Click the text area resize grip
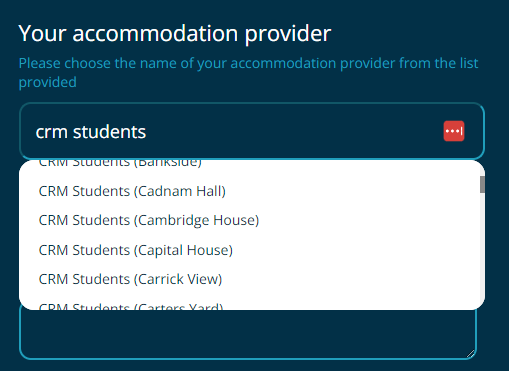Image resolution: width=509 pixels, height=371 pixels. 471,354
